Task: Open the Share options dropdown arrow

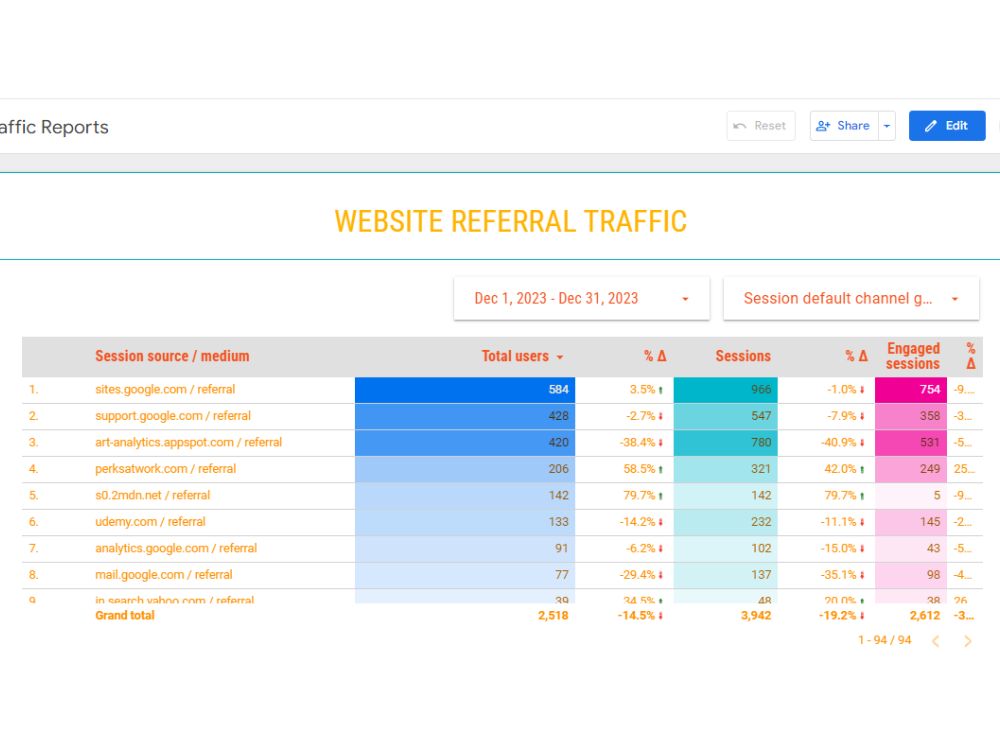Action: click(x=886, y=126)
